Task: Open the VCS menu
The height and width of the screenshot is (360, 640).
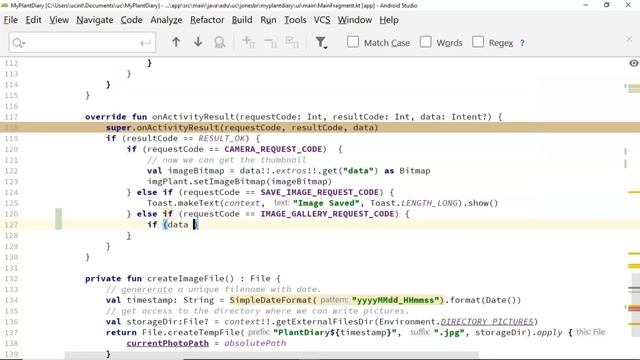Action: pos(322,20)
